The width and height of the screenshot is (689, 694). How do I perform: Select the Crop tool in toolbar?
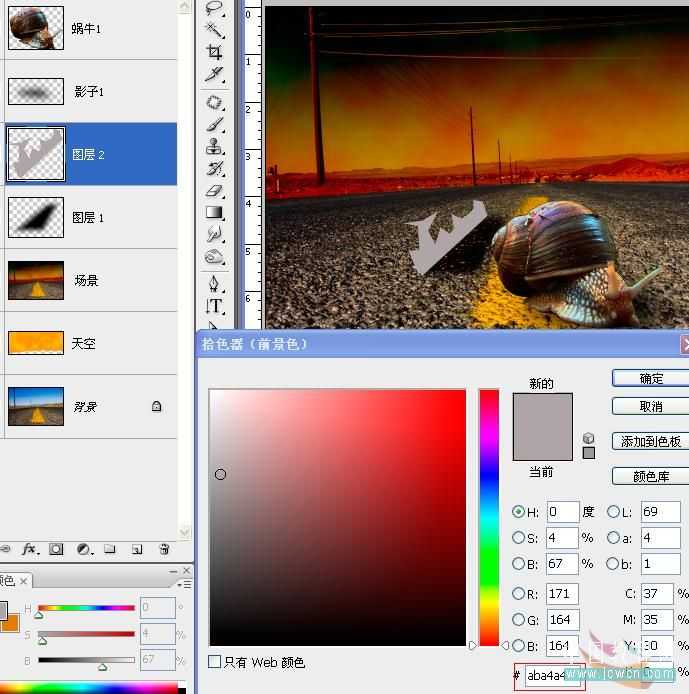tap(215, 52)
